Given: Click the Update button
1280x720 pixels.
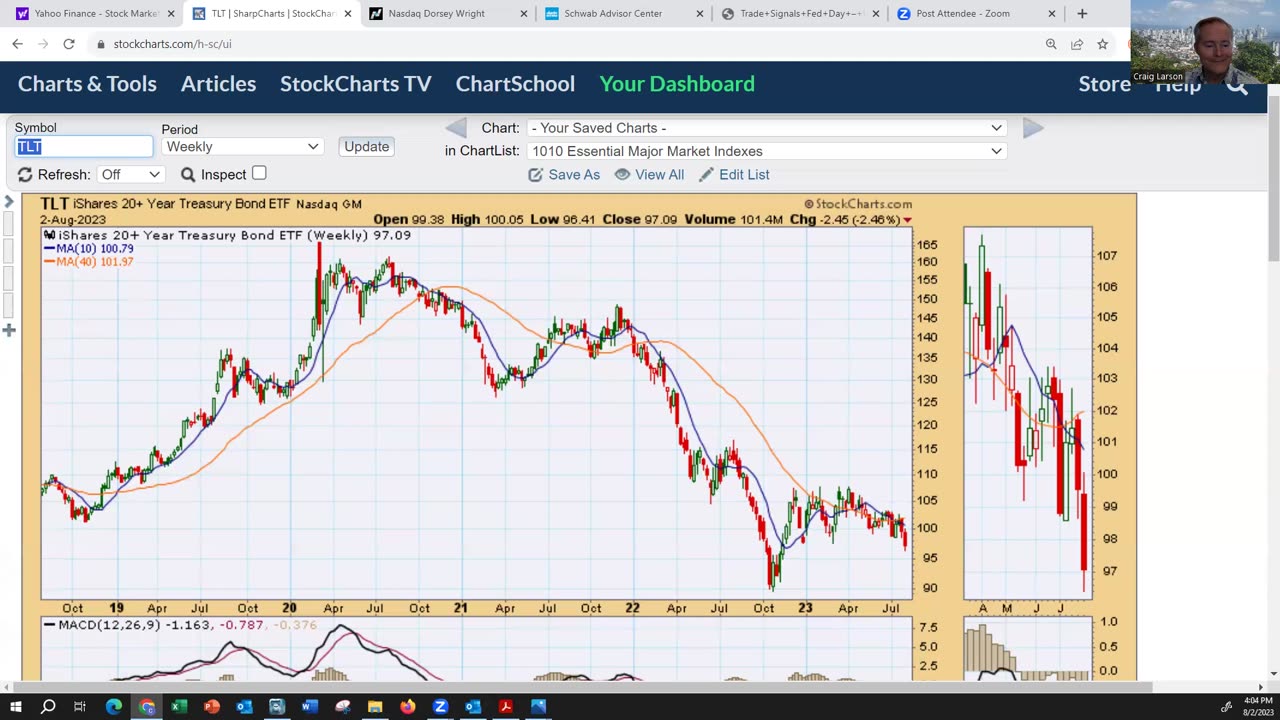Looking at the screenshot, I should point(366,147).
